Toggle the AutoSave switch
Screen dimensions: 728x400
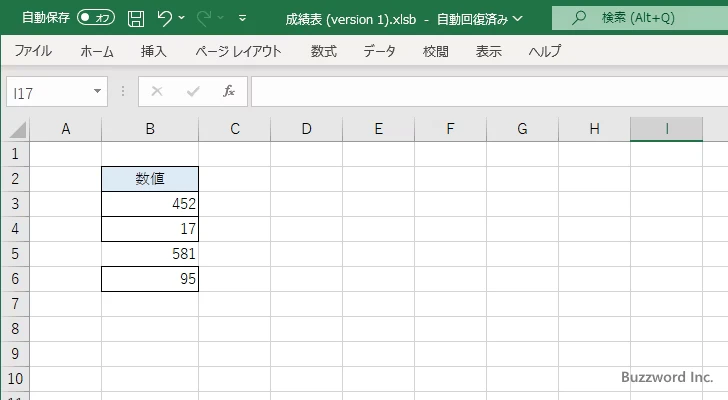click(x=96, y=18)
